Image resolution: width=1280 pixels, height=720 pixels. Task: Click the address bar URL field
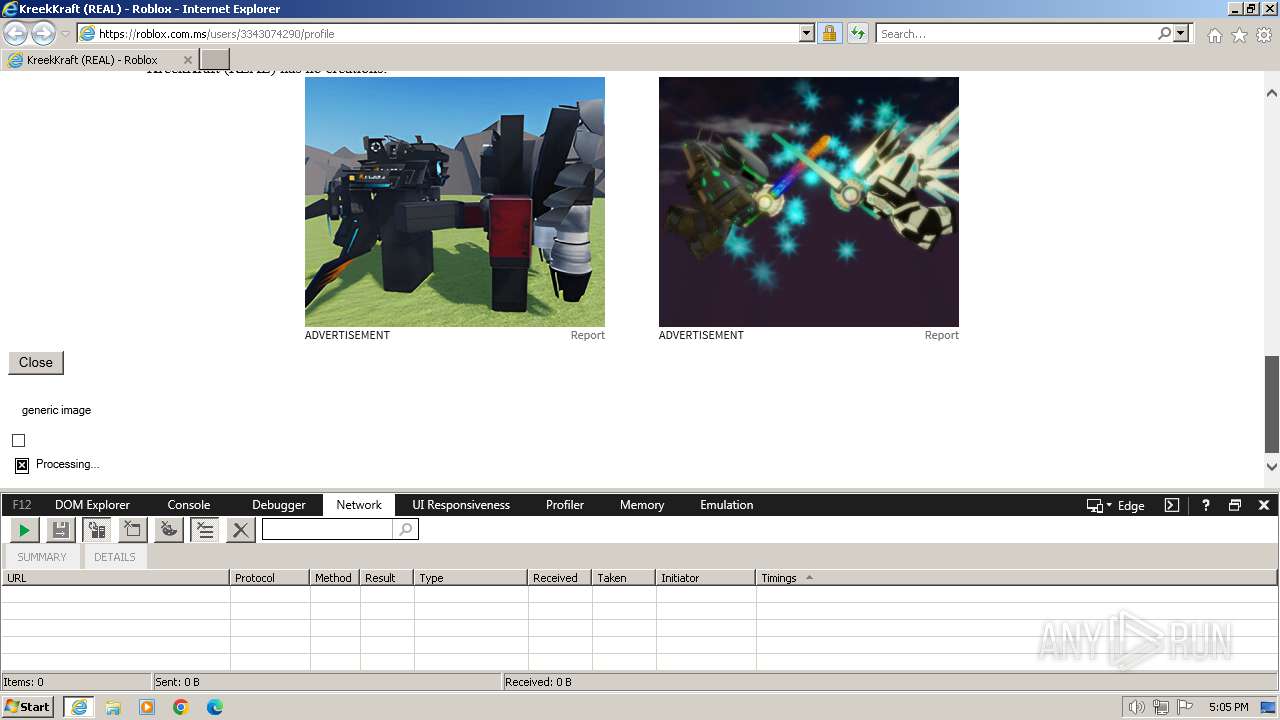[x=448, y=33]
